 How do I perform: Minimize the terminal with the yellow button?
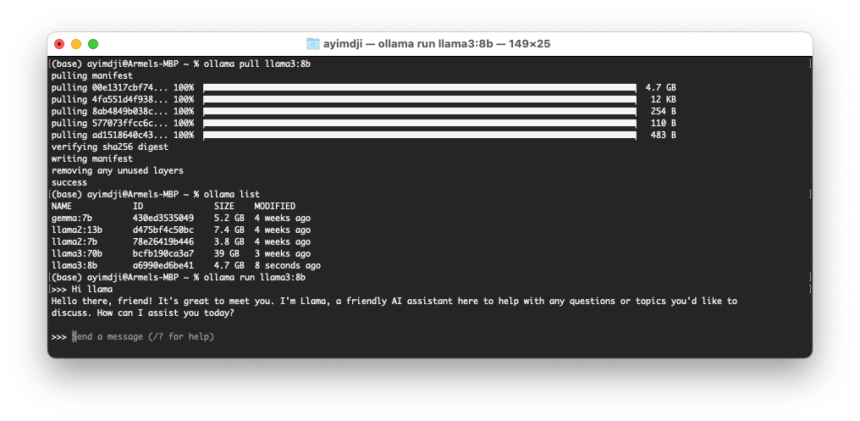tap(76, 44)
